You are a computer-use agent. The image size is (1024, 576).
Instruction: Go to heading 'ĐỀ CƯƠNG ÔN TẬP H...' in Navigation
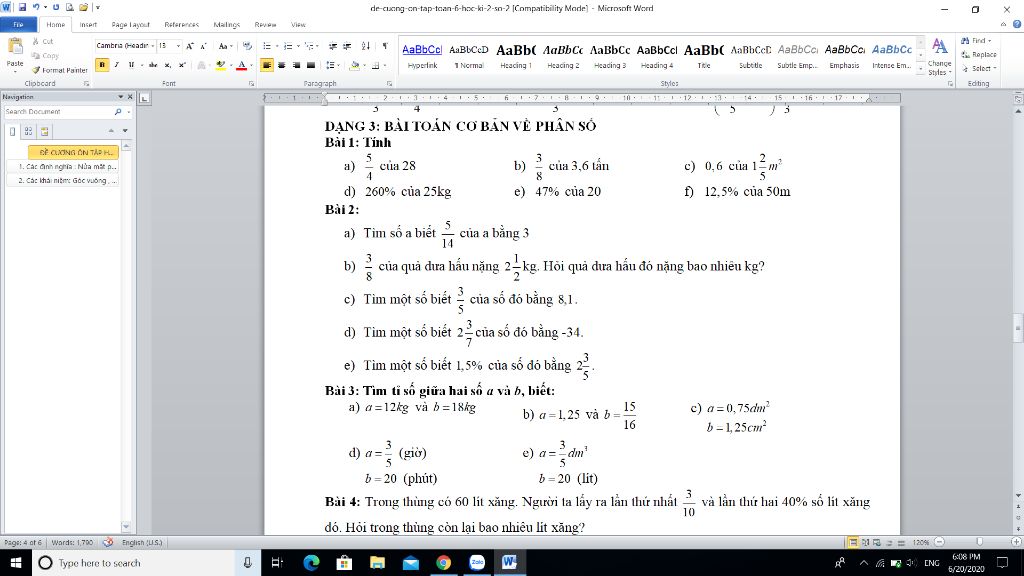coord(73,152)
